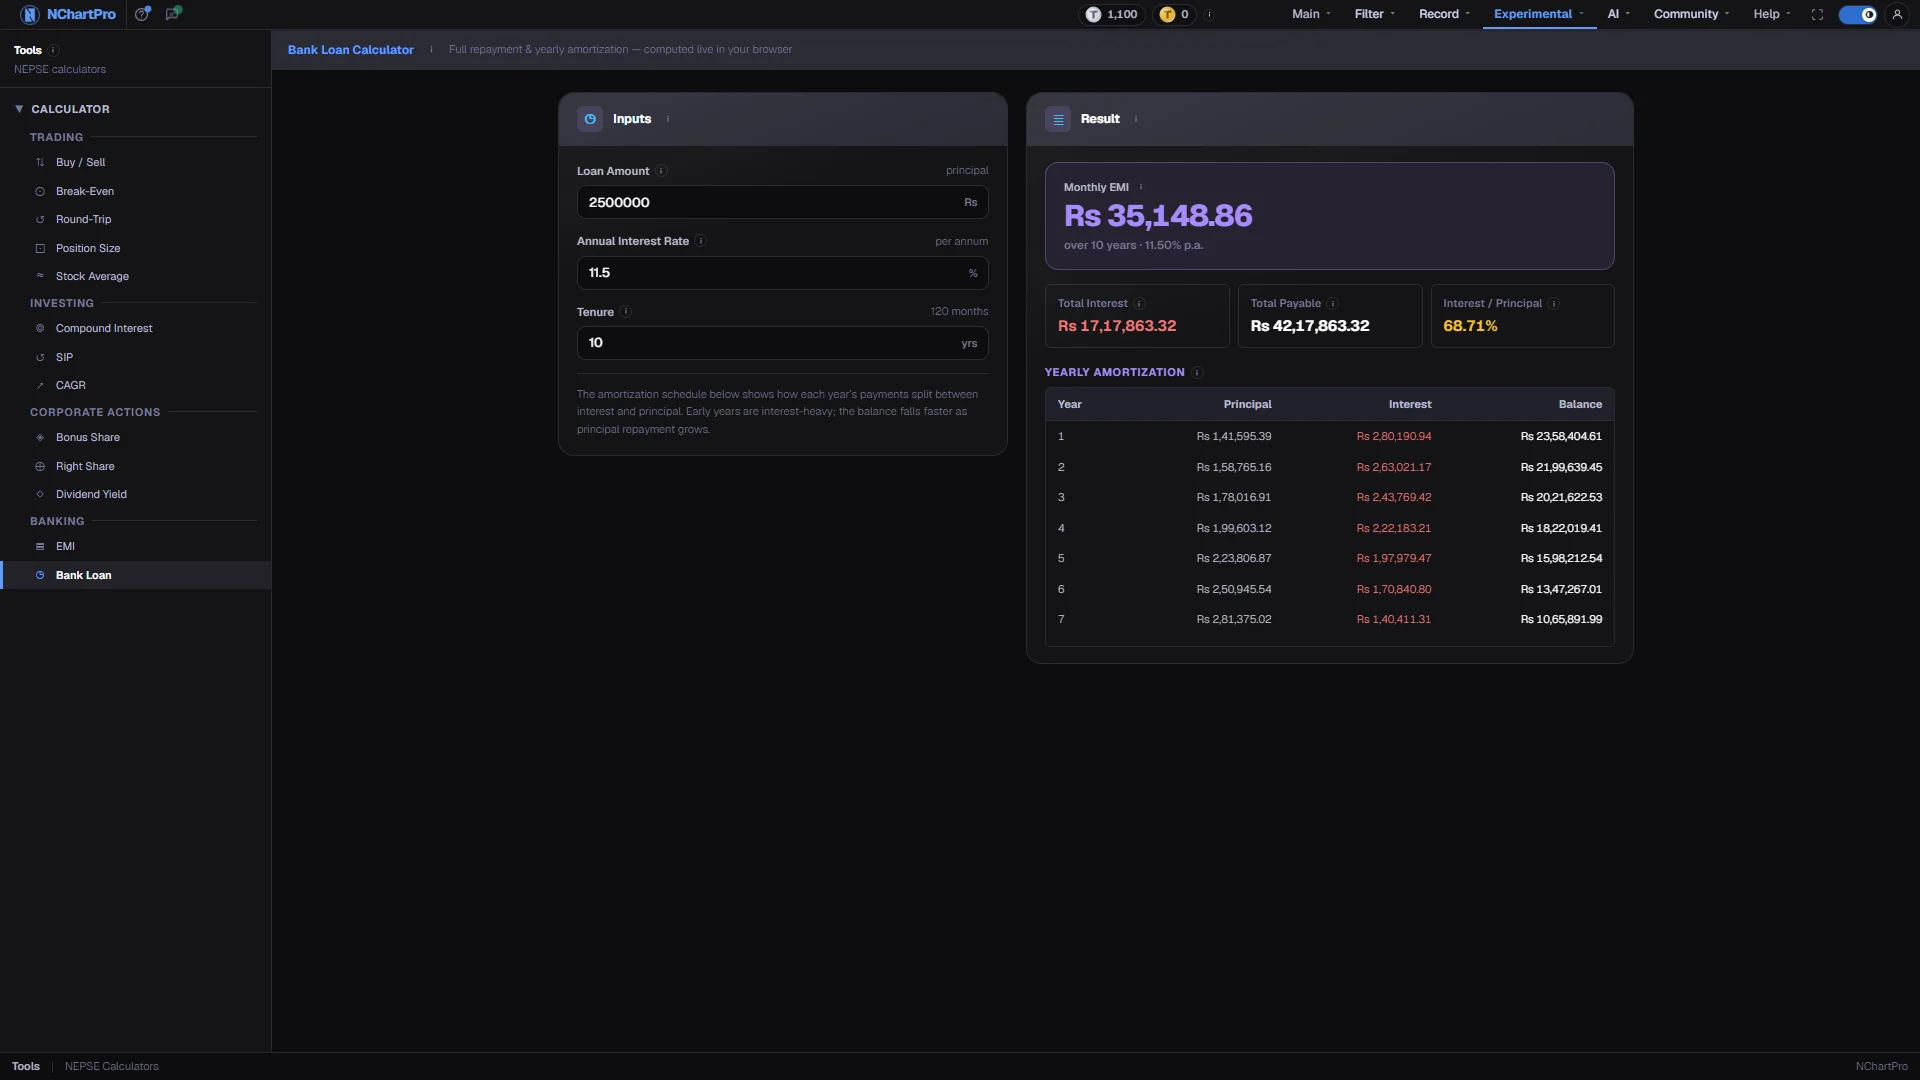This screenshot has height=1080, width=1920.
Task: Click the info icon next to Total Payable
Action: pyautogui.click(x=1333, y=303)
